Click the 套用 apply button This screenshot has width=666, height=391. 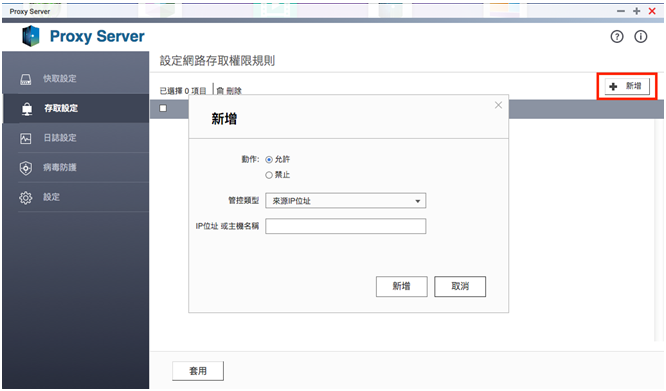click(x=198, y=371)
